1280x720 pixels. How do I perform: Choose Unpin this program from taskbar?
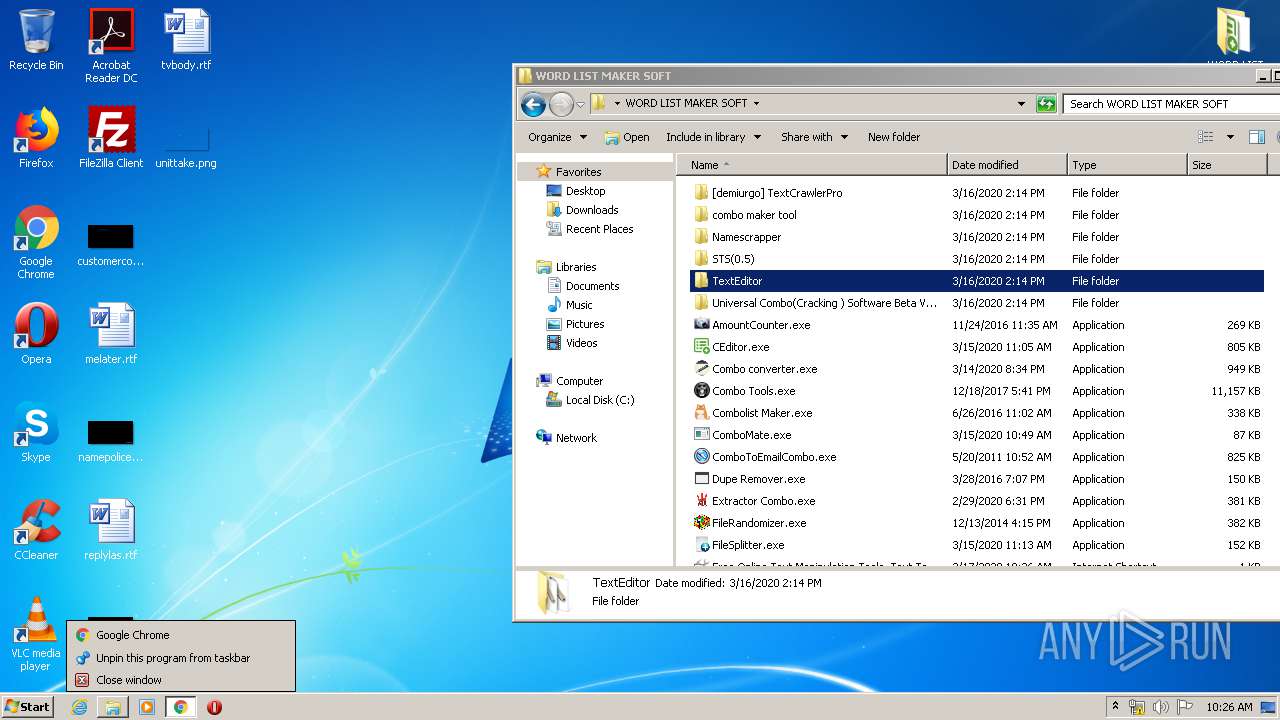tap(181, 658)
